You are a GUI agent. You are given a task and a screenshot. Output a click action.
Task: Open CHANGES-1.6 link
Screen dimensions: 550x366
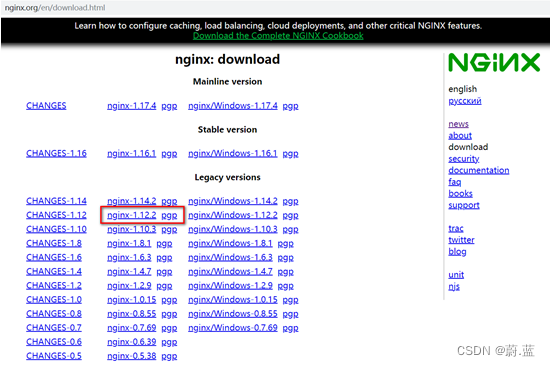pos(54,257)
